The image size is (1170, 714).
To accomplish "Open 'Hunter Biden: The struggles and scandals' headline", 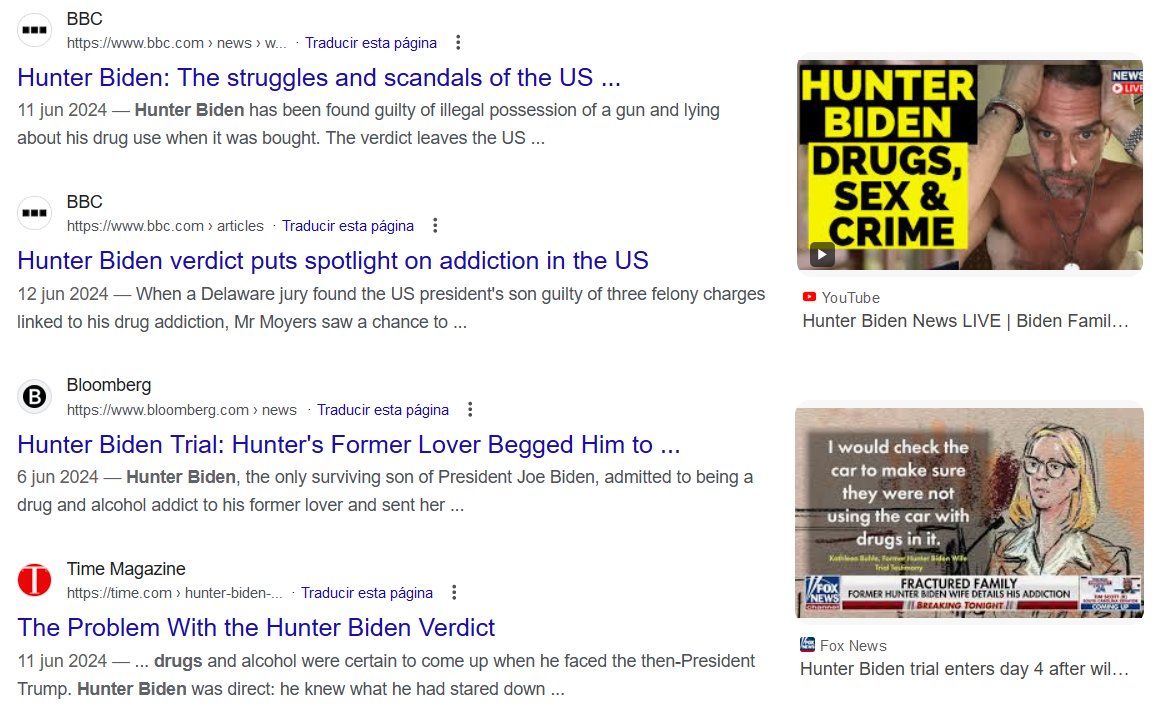I will coord(319,78).
